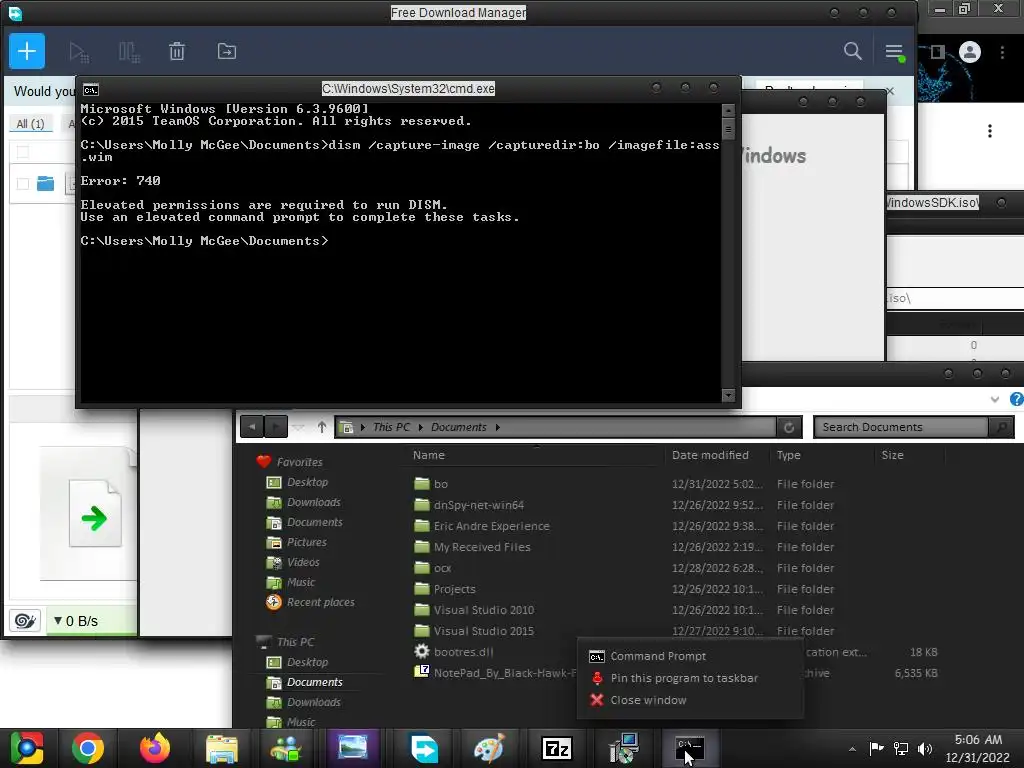Sort files by Size column
Screen dimensions: 1024x768
tap(892, 455)
